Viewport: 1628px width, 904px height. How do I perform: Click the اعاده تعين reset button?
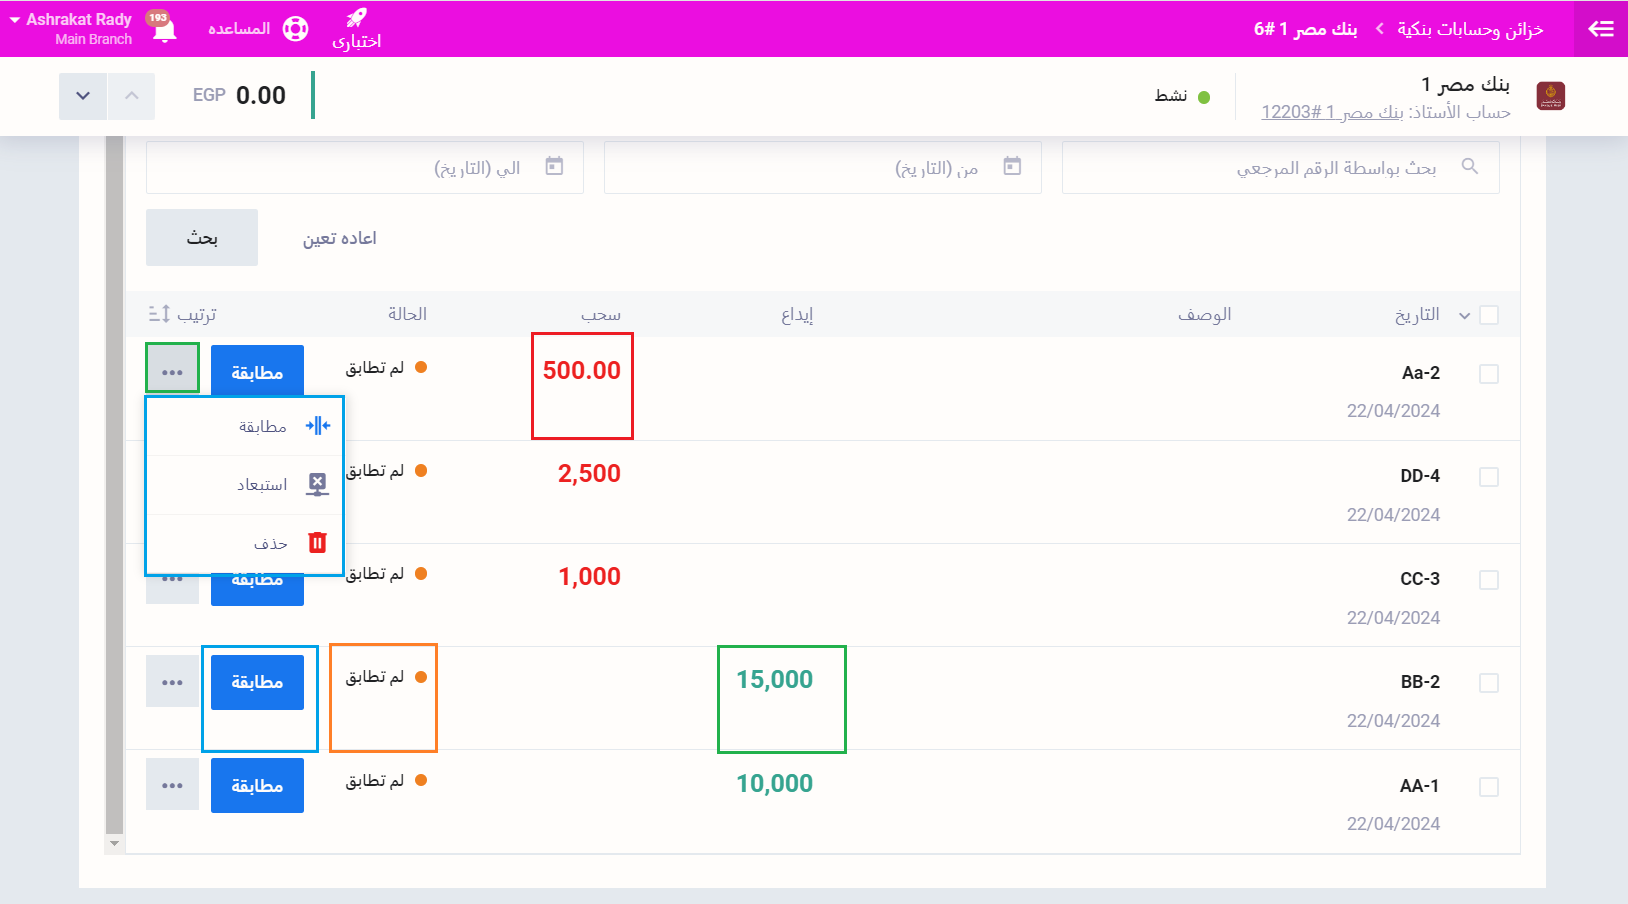(x=340, y=238)
